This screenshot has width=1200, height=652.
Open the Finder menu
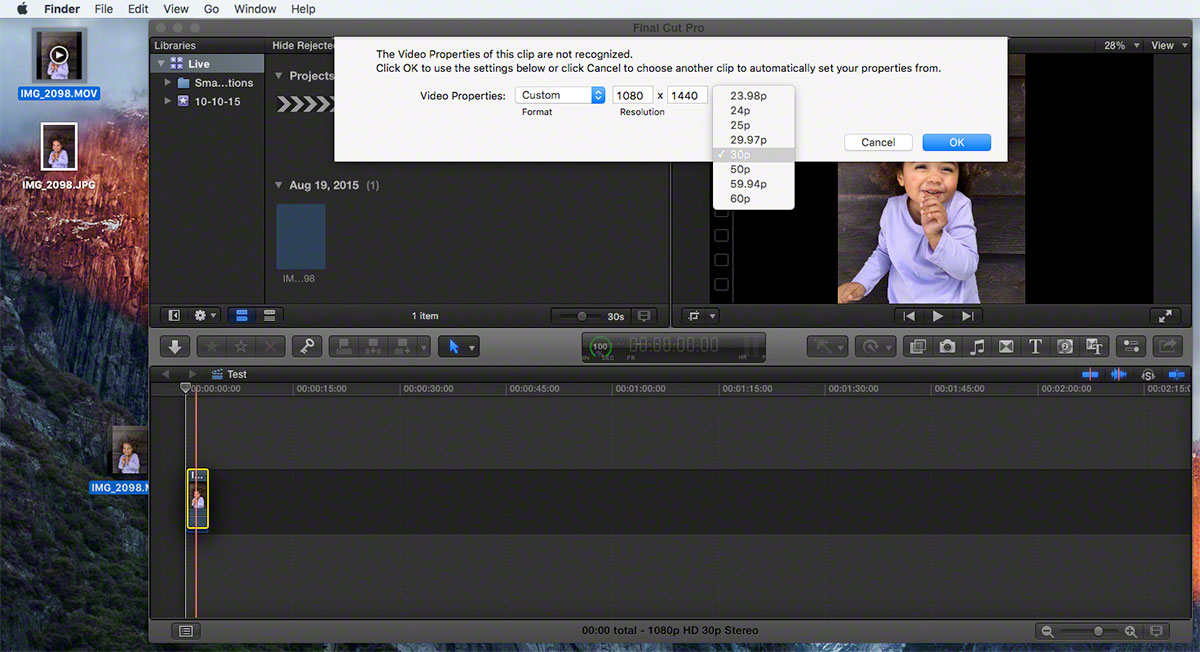tap(62, 9)
